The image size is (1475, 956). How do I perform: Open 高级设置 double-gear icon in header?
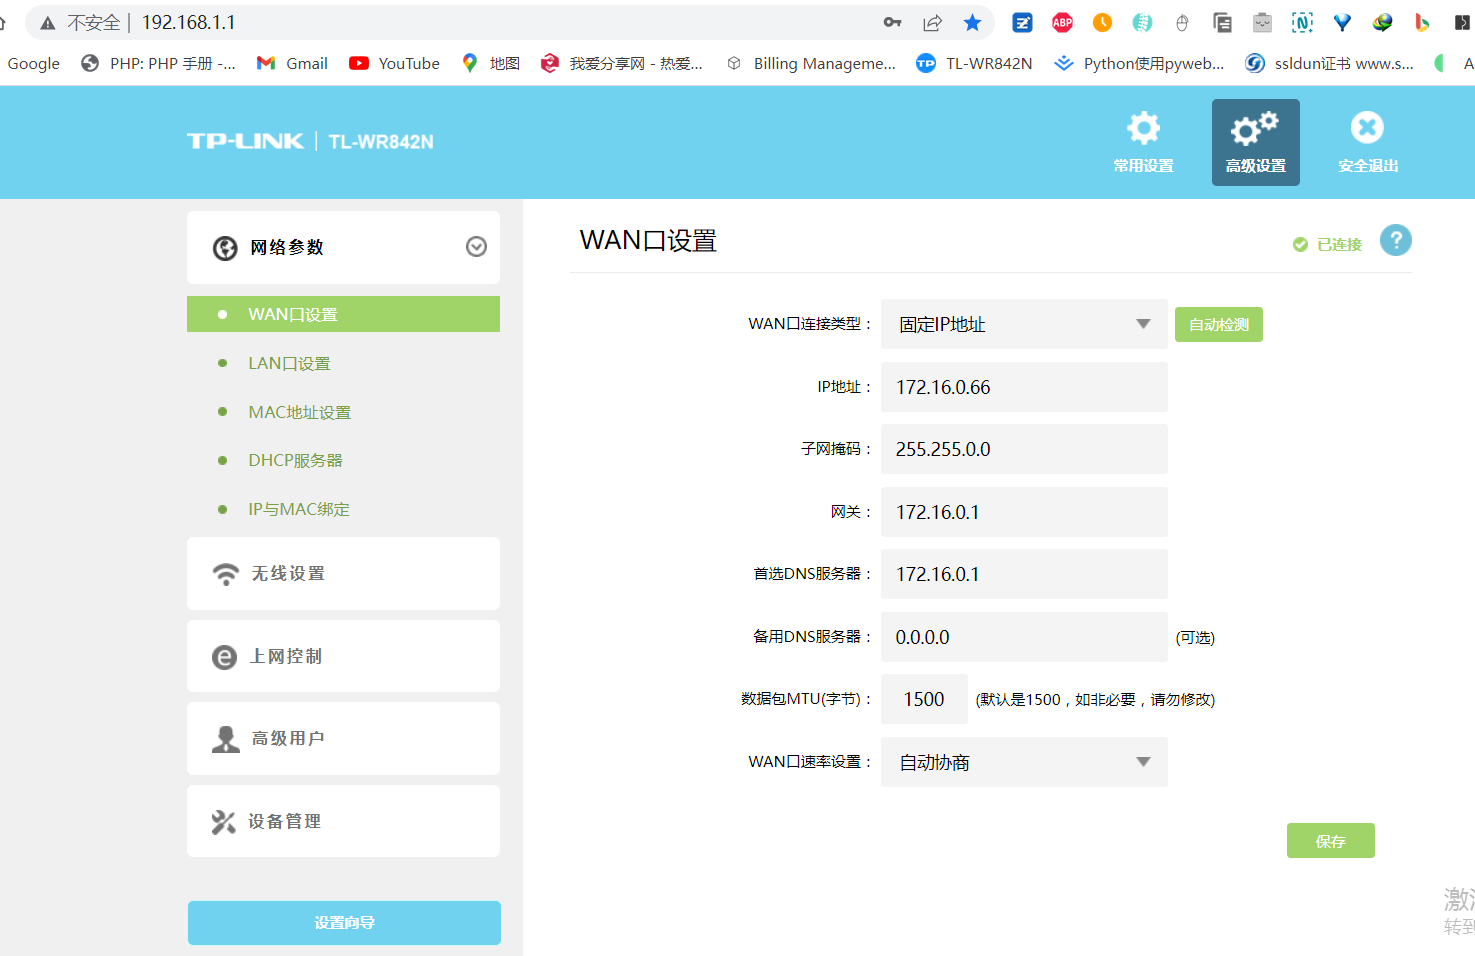coord(1255,128)
